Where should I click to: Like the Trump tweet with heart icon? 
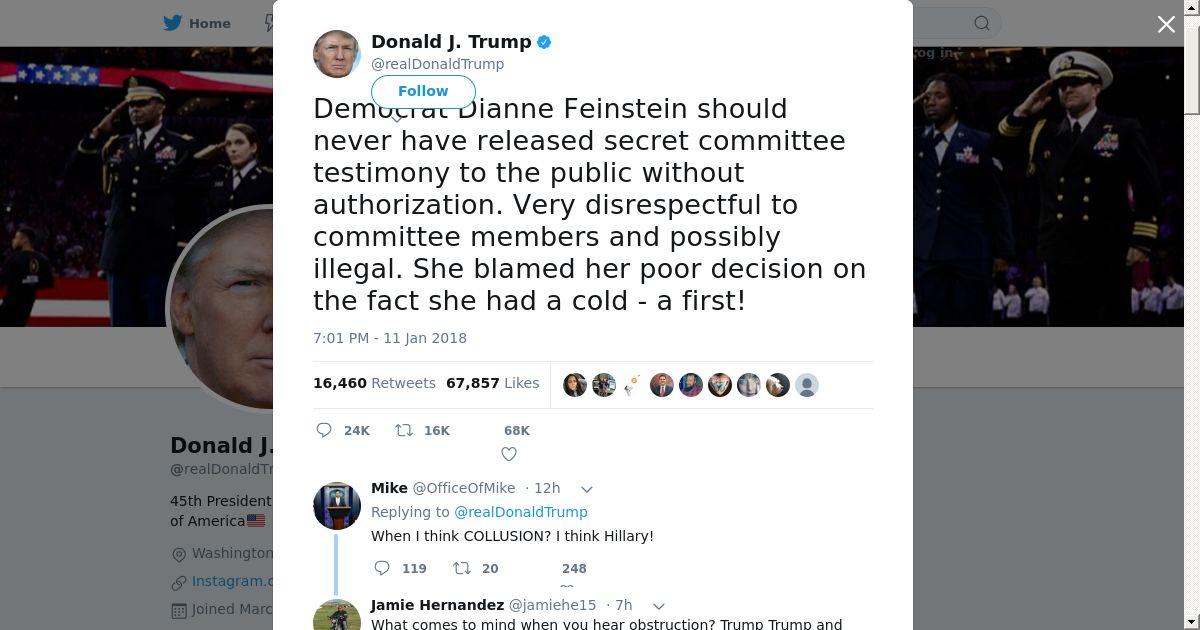tap(509, 454)
